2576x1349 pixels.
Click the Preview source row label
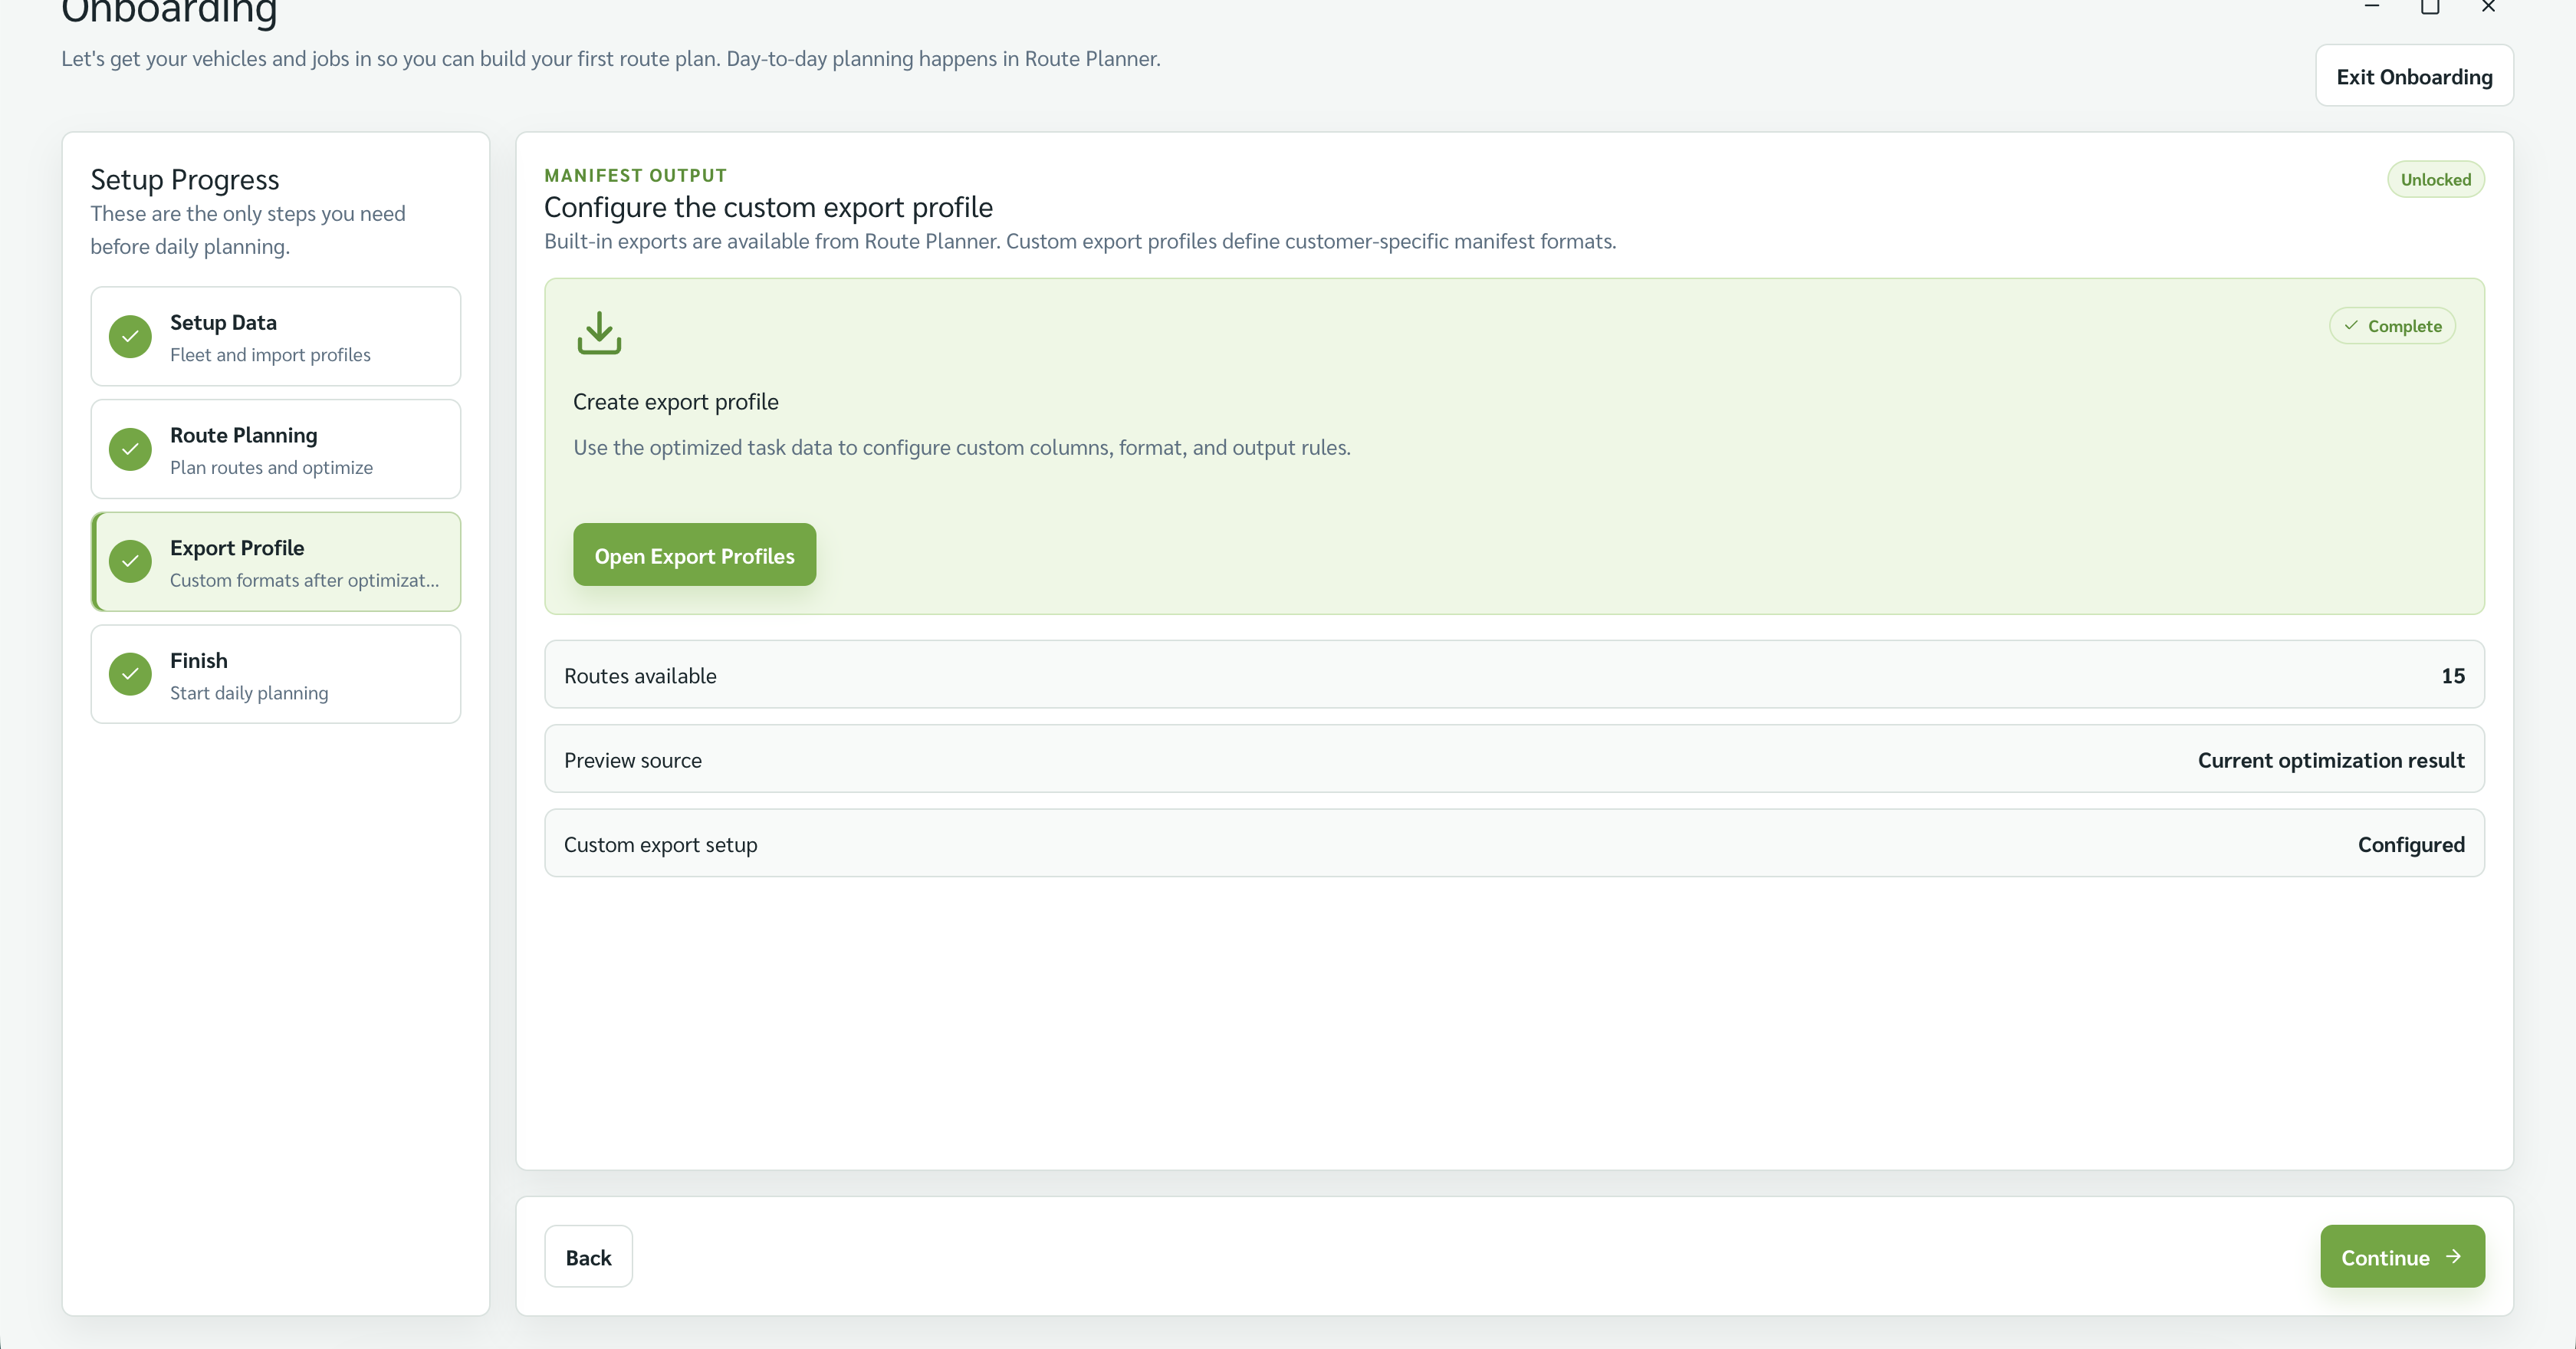point(633,760)
